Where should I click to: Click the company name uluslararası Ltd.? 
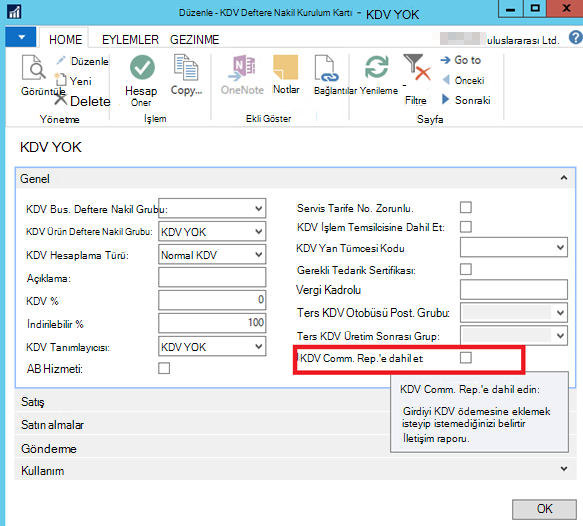pyautogui.click(x=522, y=40)
